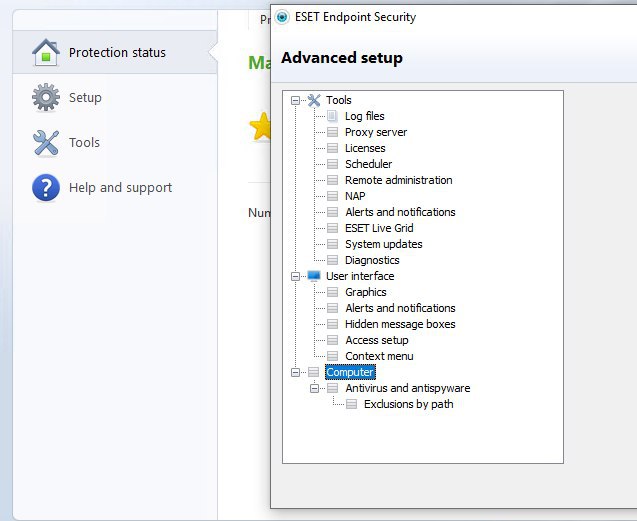The height and width of the screenshot is (521, 637).
Task: Click the icon beside Context menu
Action: click(x=332, y=356)
